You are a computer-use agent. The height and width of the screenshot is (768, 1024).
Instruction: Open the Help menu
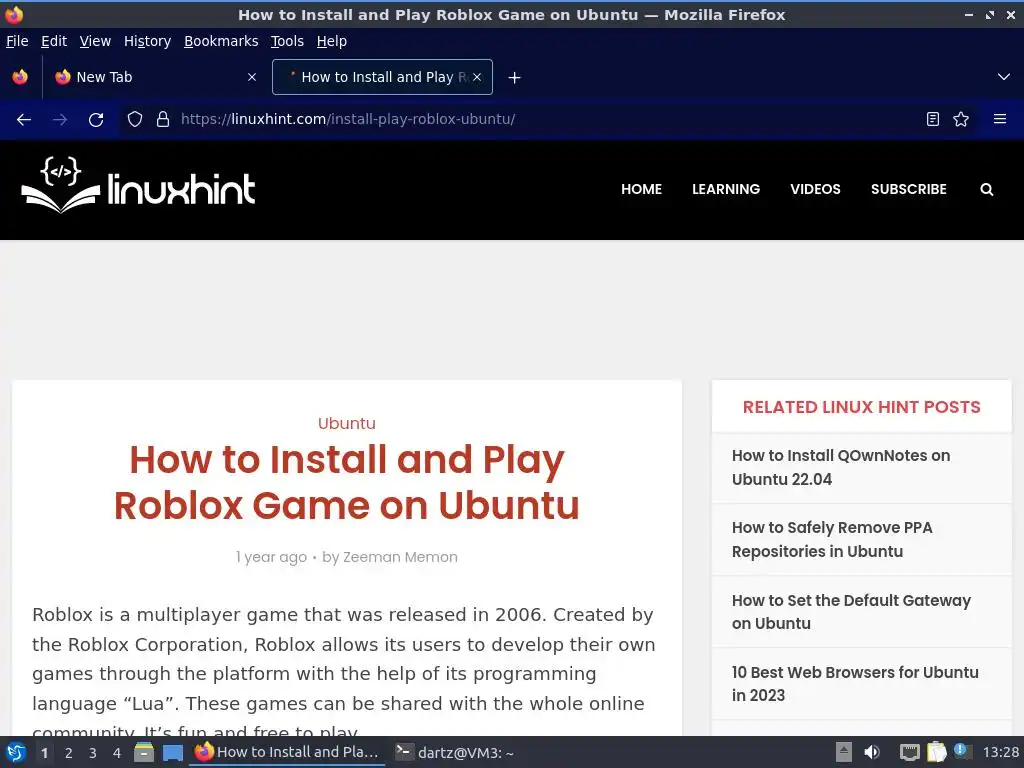332,41
